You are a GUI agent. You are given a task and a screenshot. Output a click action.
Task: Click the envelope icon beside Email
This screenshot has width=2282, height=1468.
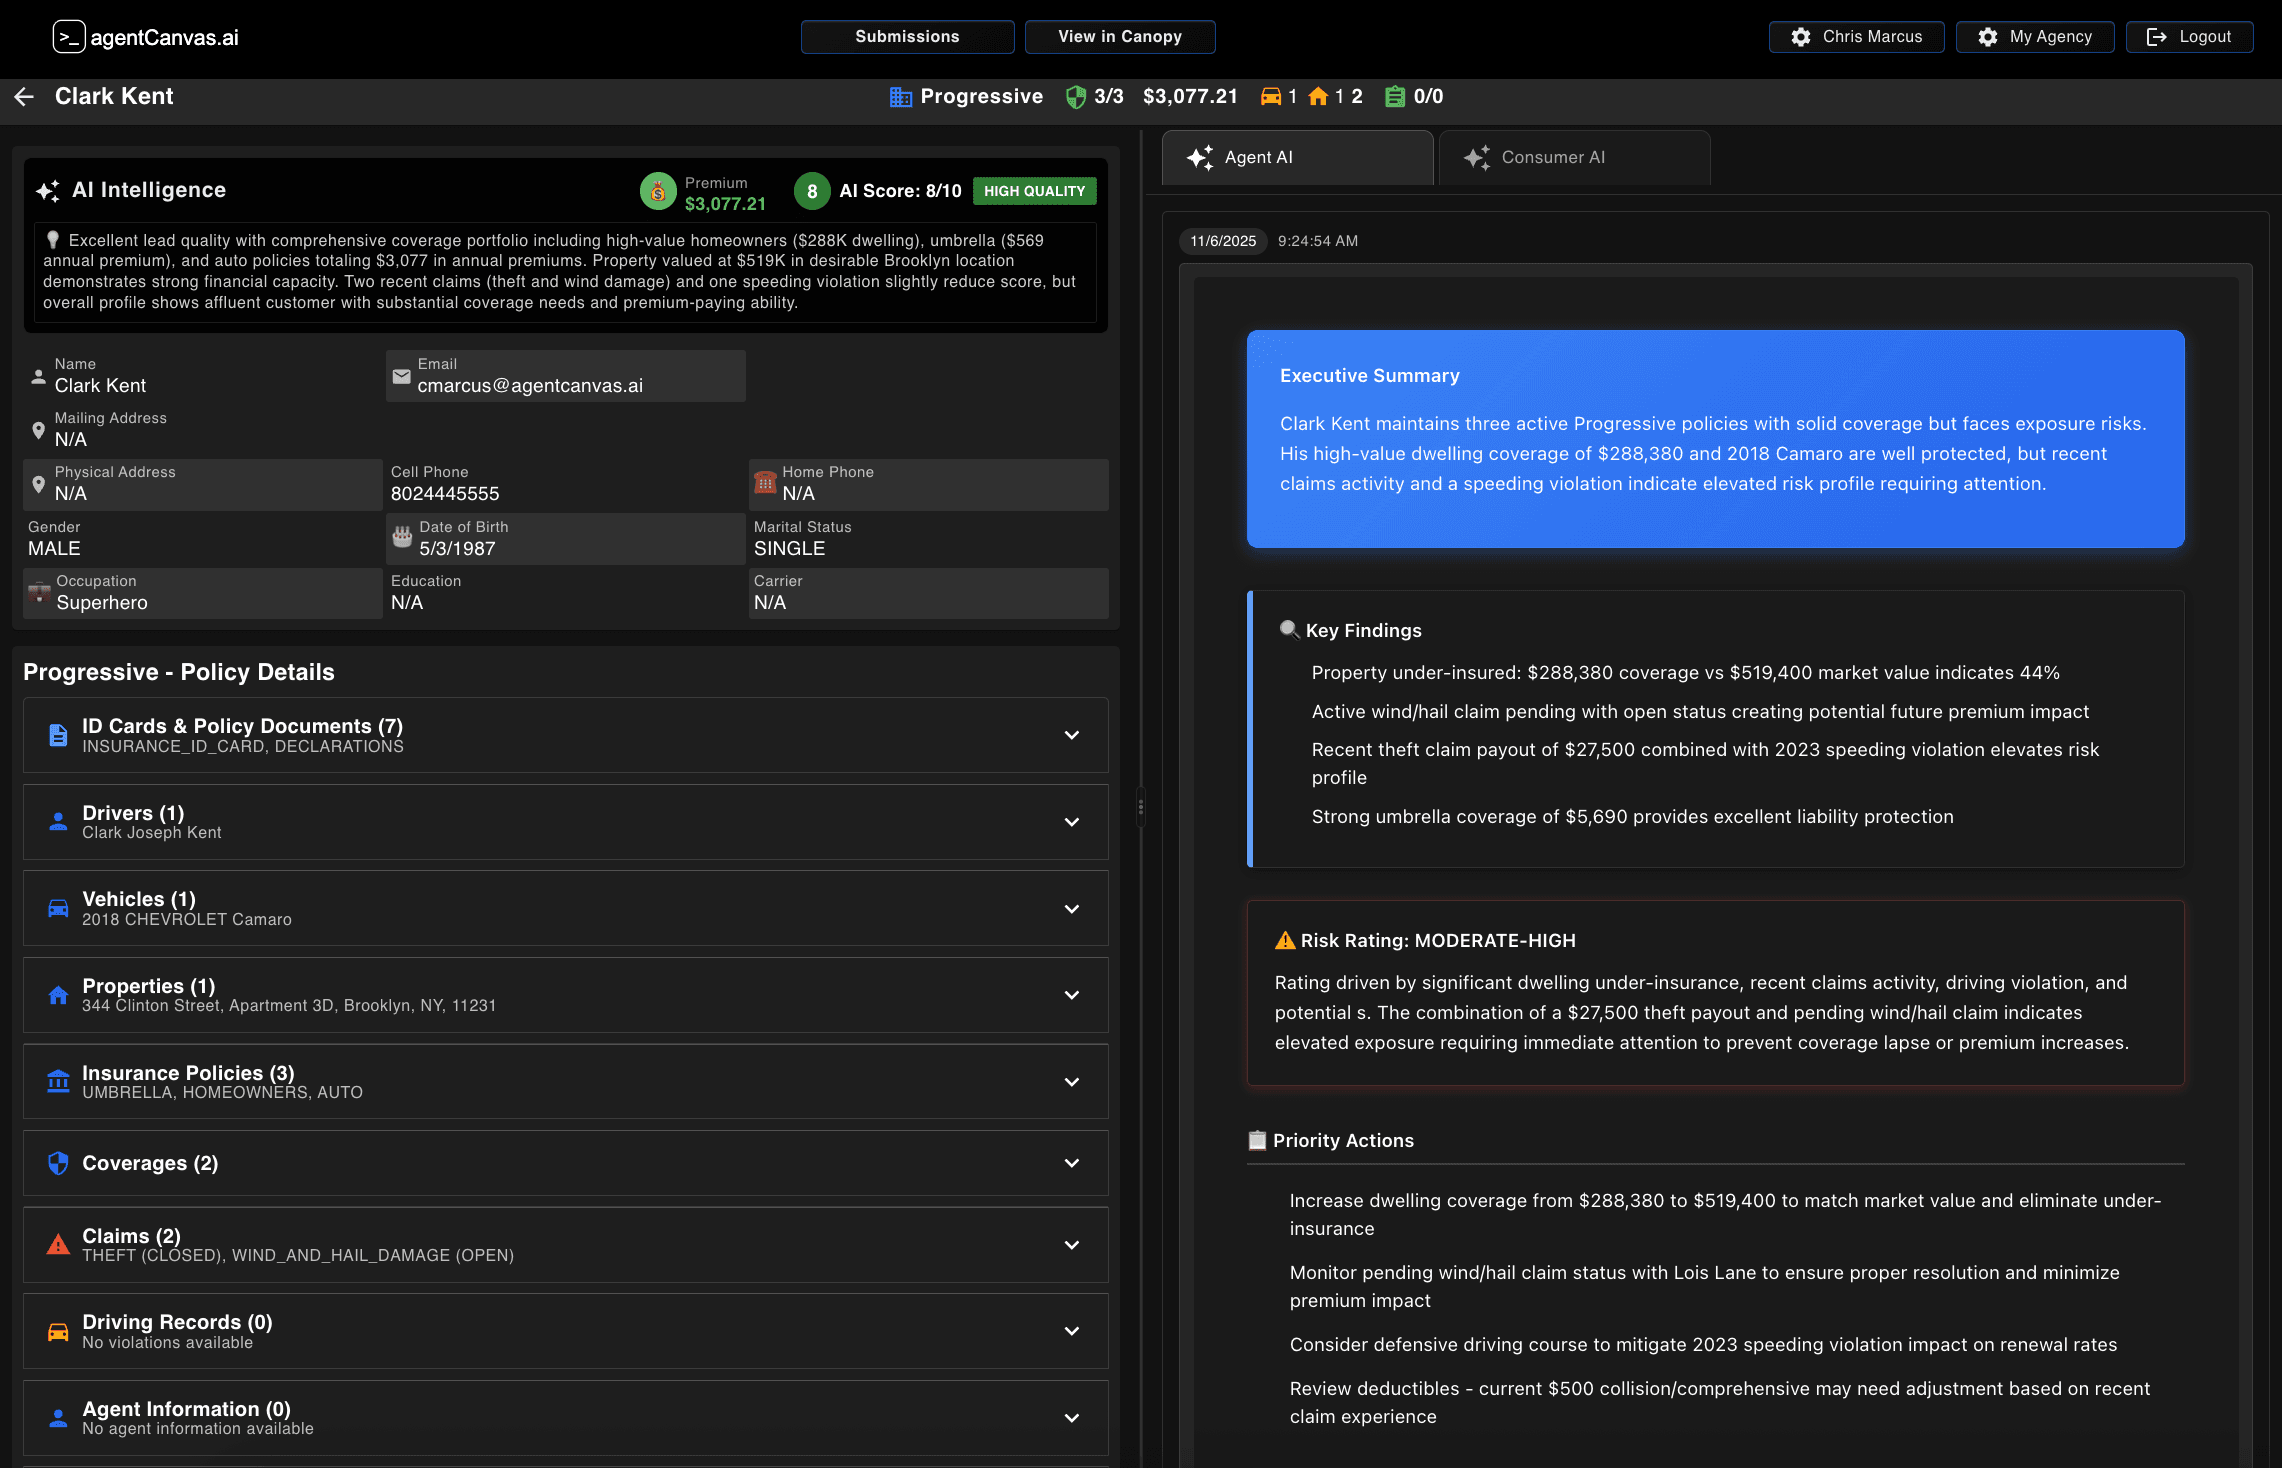pos(402,376)
